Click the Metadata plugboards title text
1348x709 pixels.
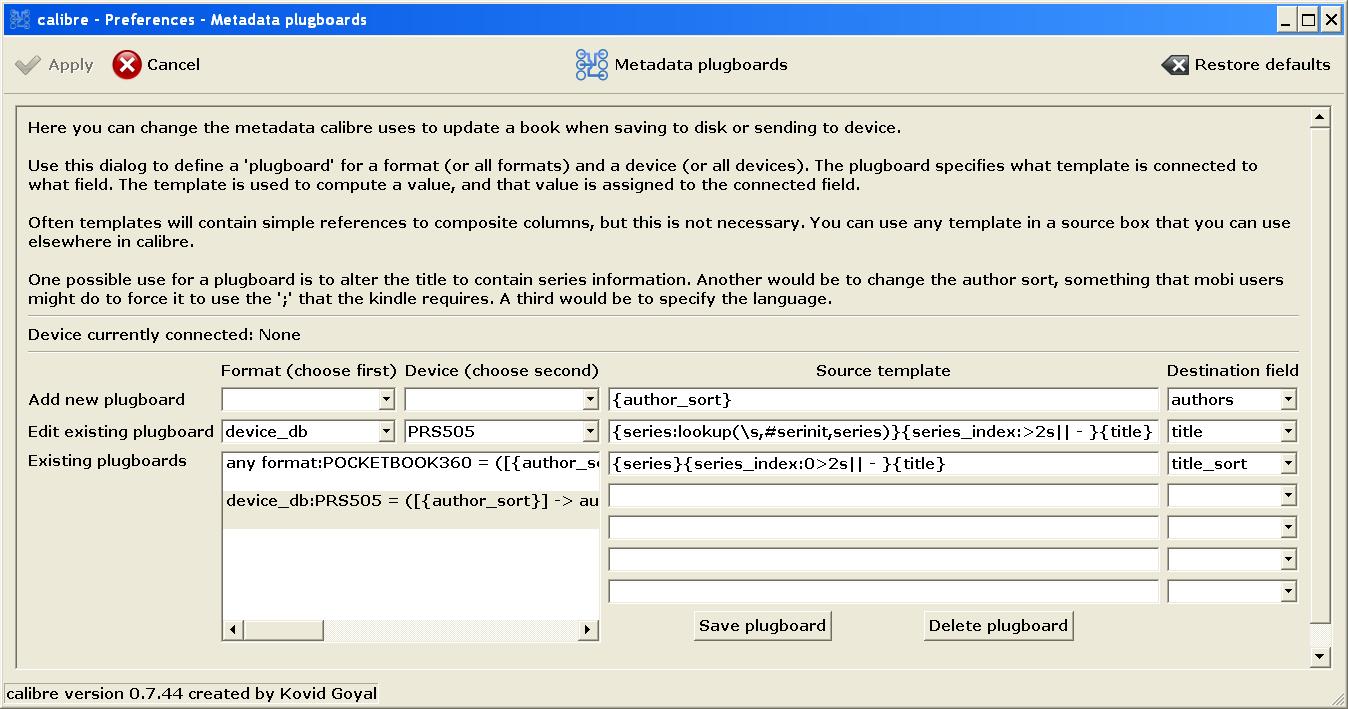tap(701, 65)
